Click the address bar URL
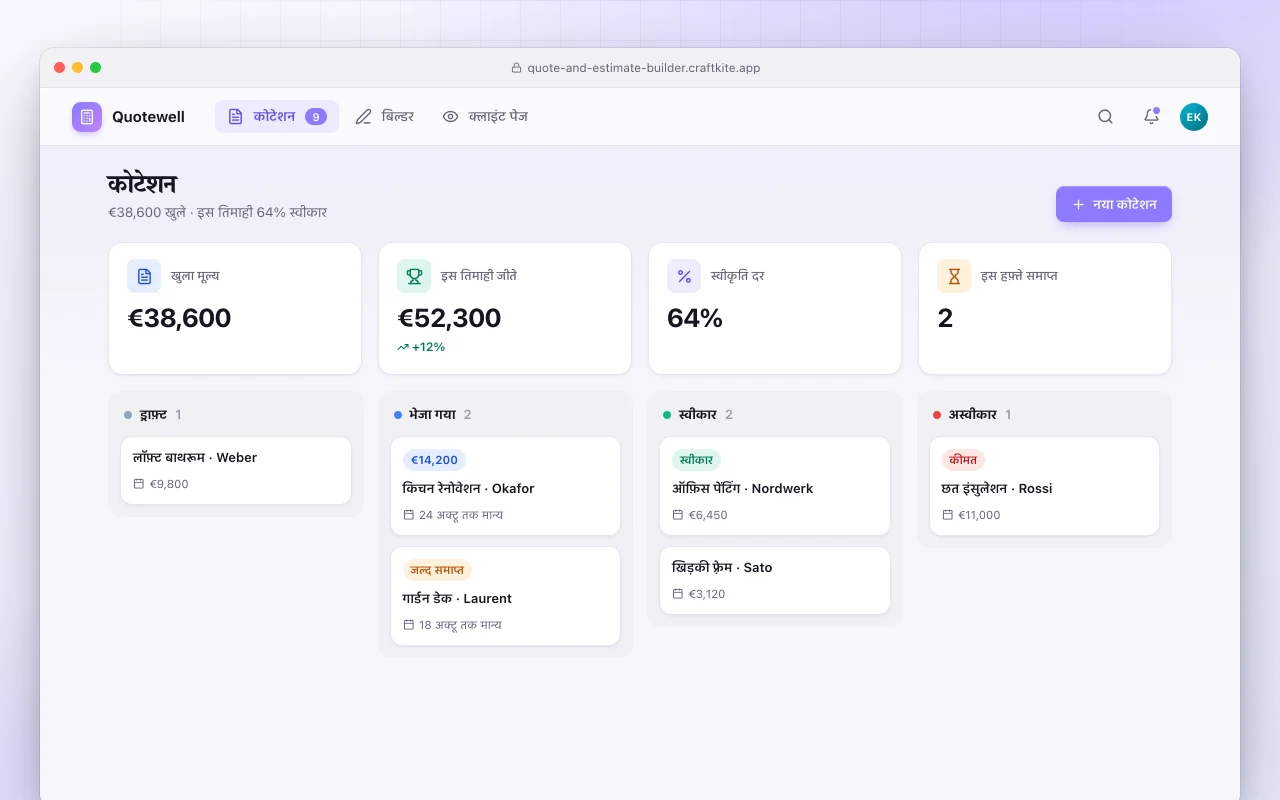The height and width of the screenshot is (800, 1280). [x=644, y=68]
